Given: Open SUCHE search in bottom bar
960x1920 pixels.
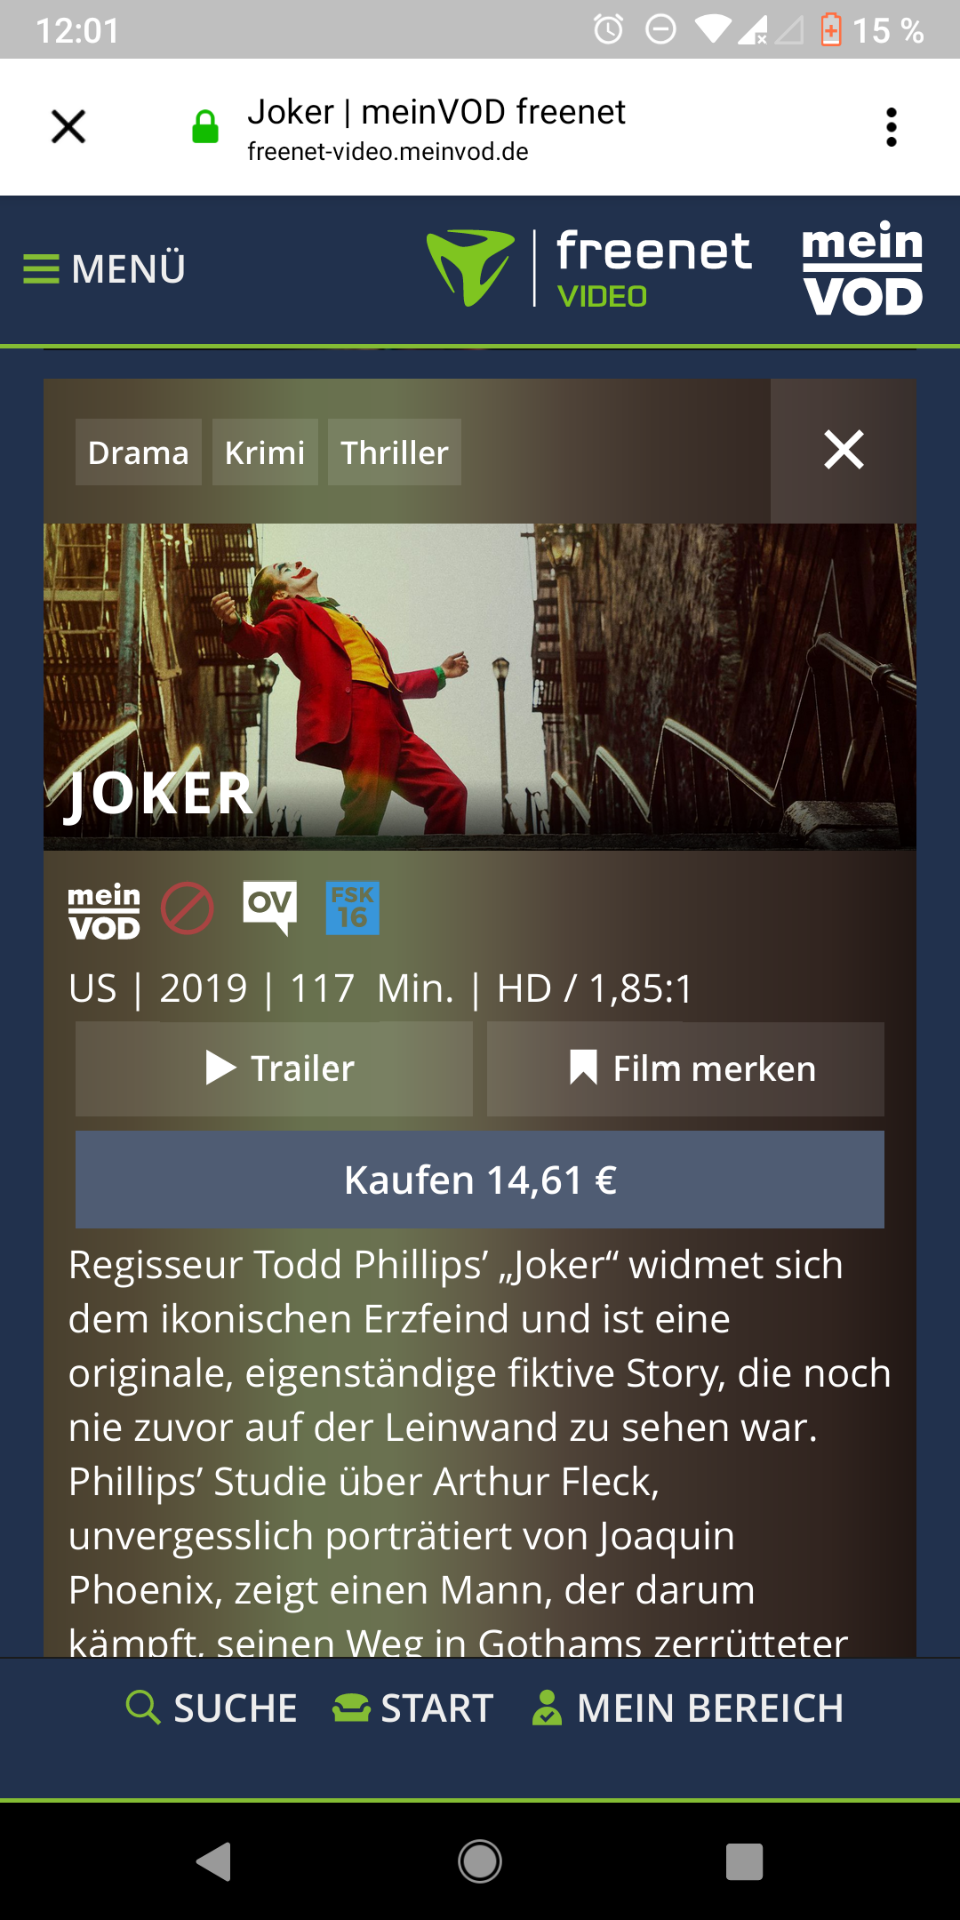Looking at the screenshot, I should click(x=211, y=1708).
